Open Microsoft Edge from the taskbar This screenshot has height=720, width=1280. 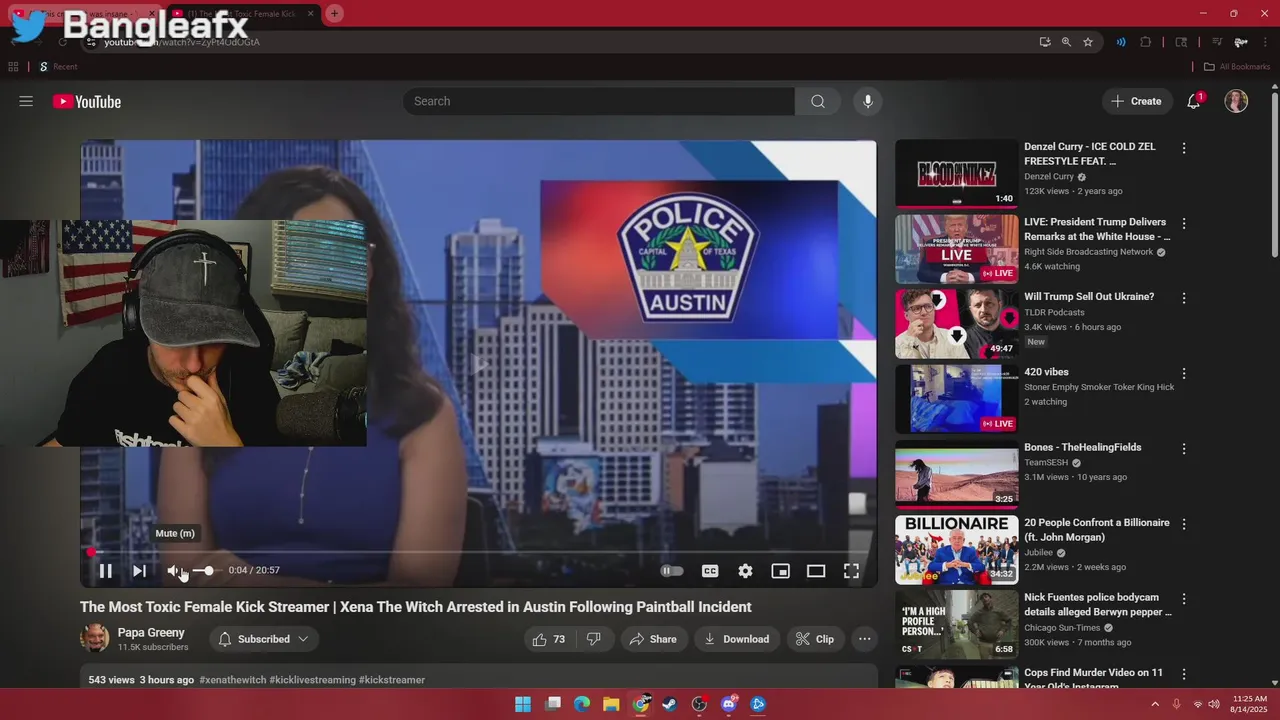pos(582,704)
